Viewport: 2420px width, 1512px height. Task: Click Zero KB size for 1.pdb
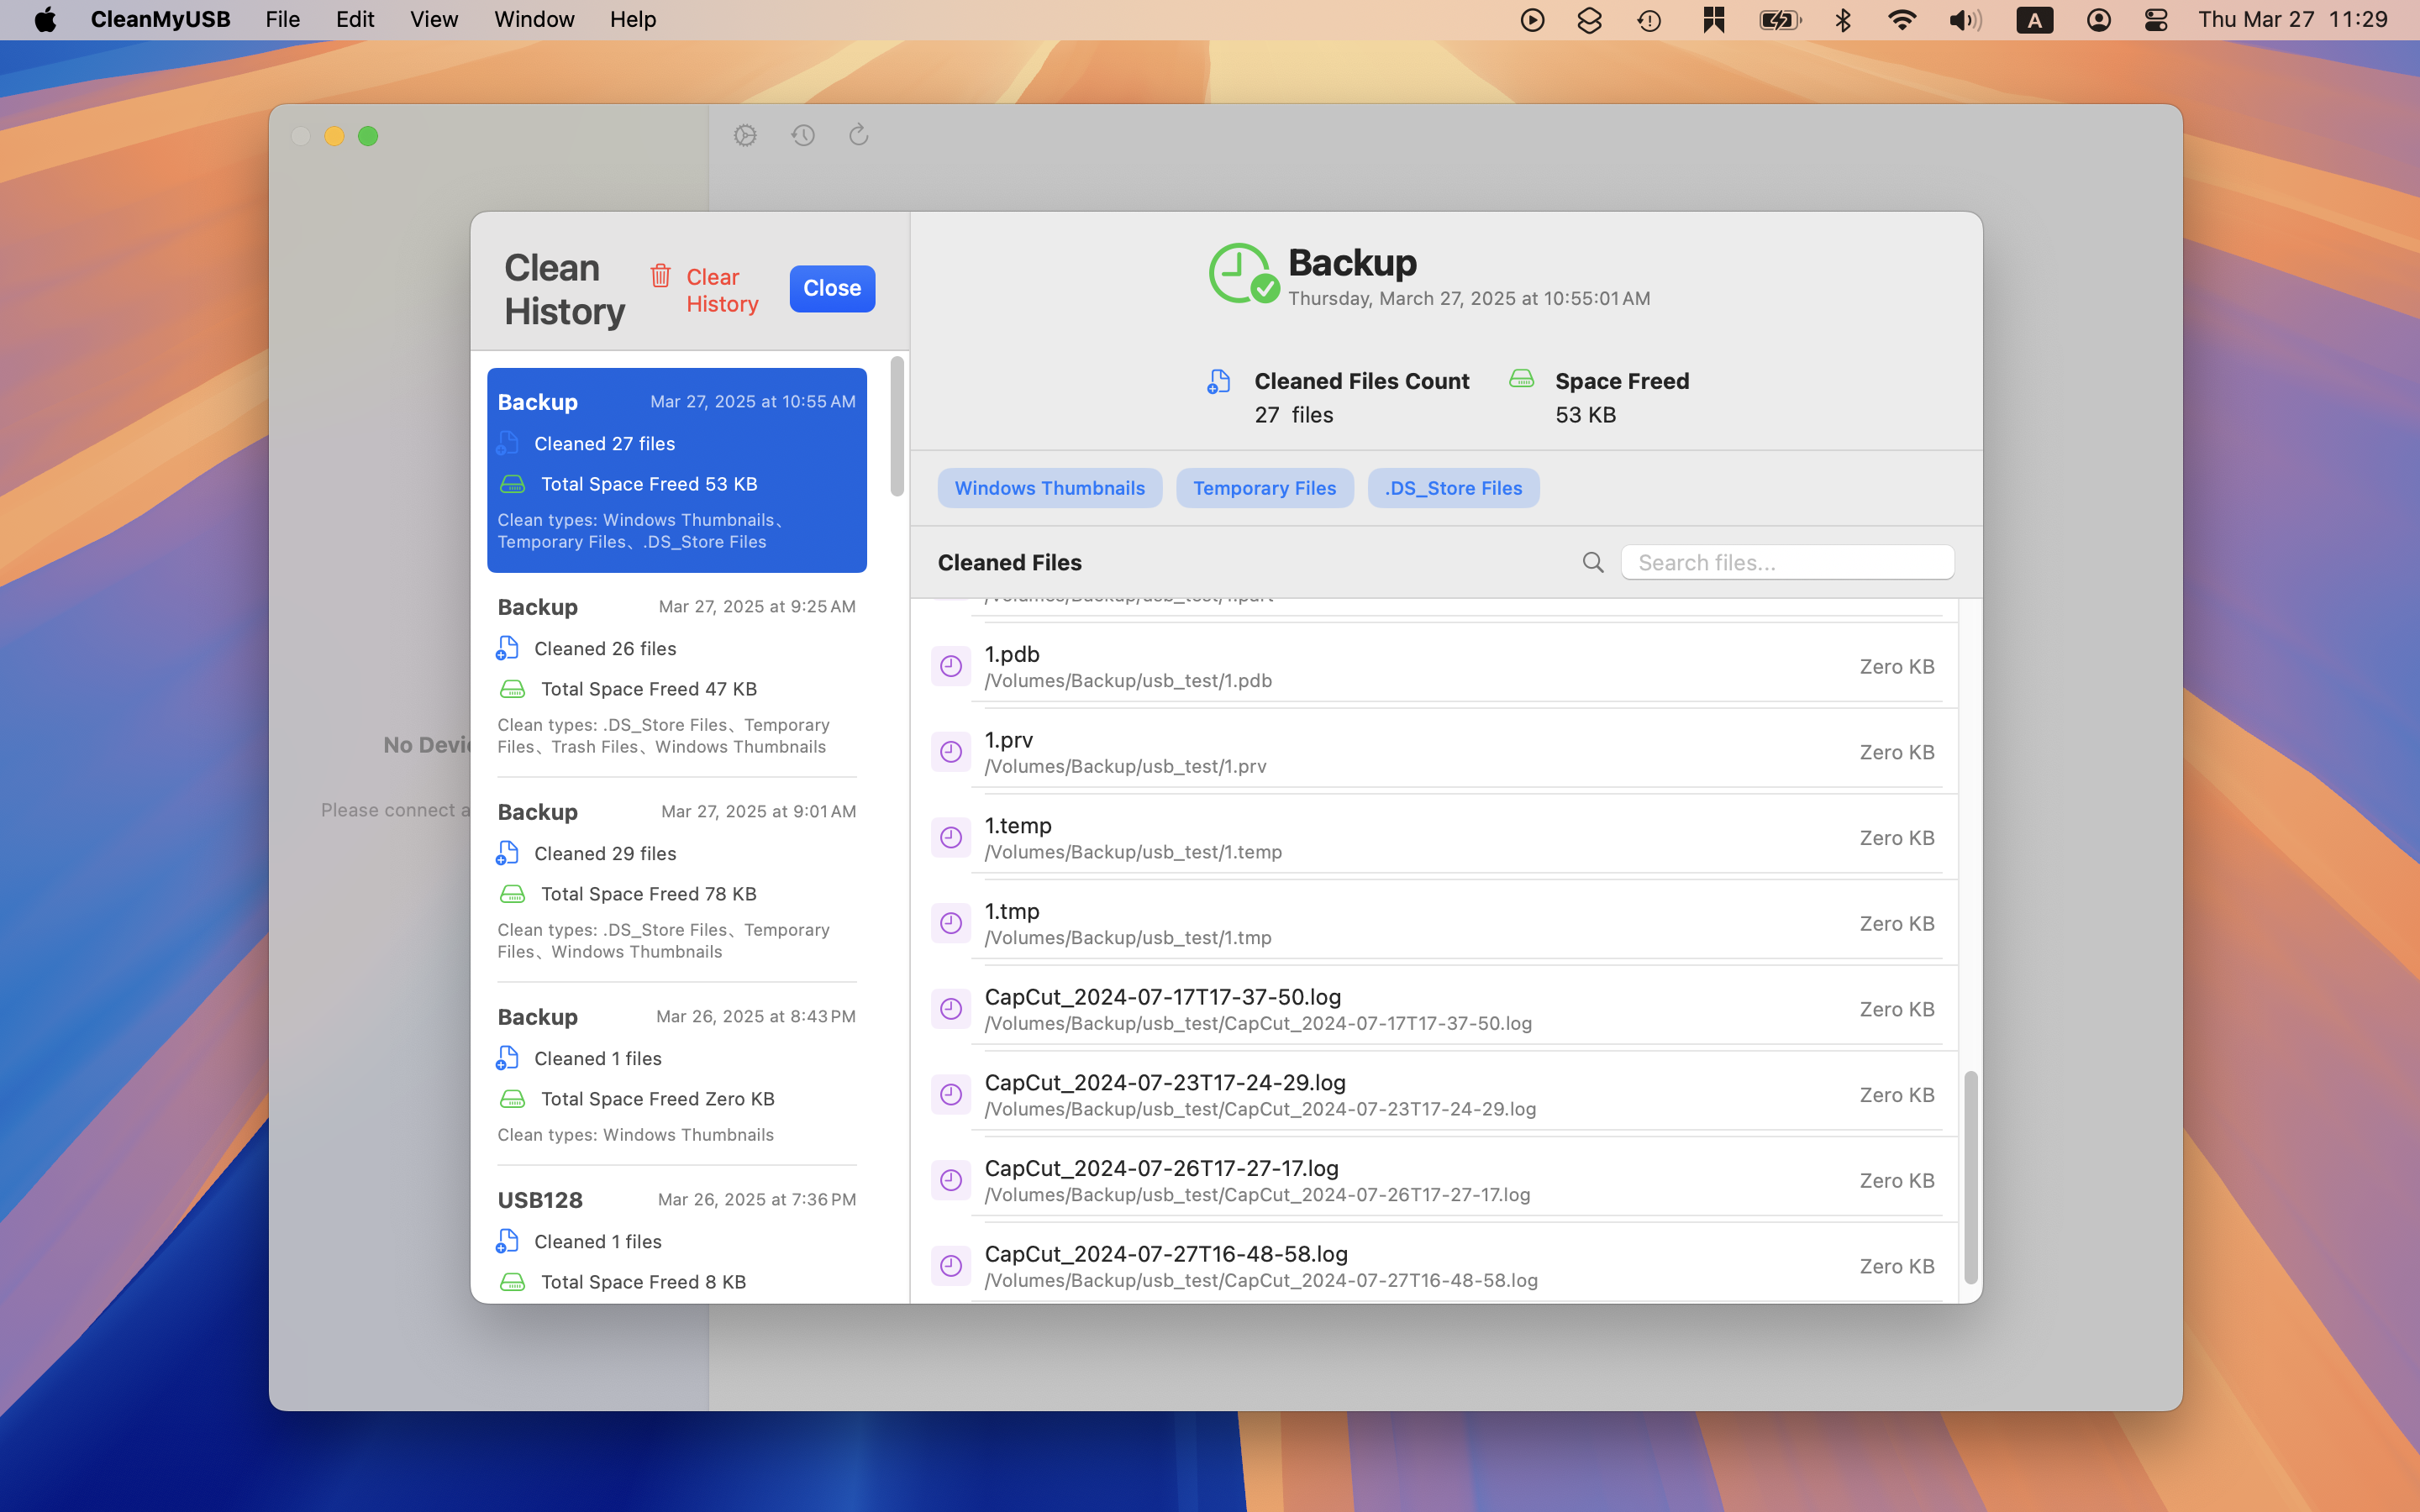pos(1896,666)
